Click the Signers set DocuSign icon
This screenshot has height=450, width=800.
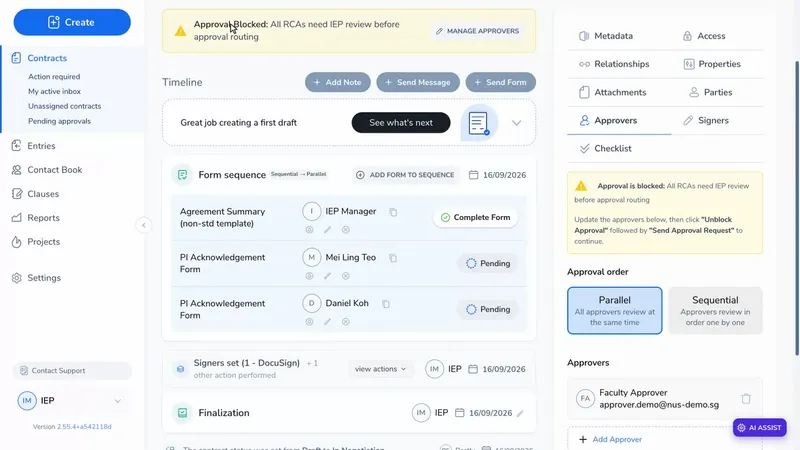coord(180,369)
